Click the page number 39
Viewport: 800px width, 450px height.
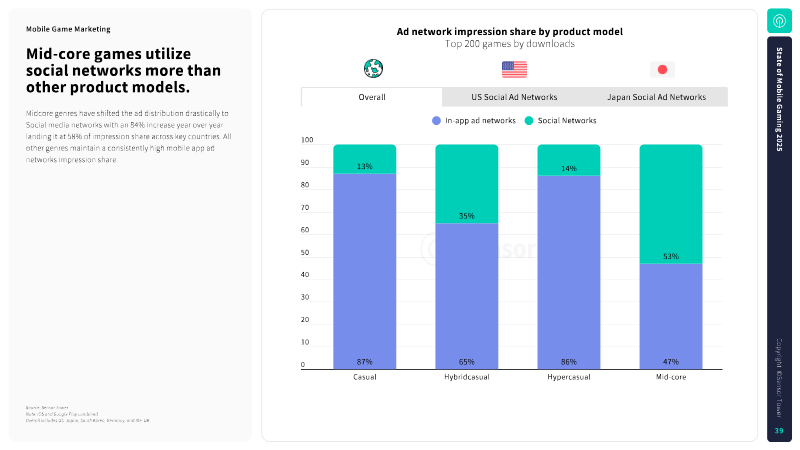pyautogui.click(x=779, y=431)
